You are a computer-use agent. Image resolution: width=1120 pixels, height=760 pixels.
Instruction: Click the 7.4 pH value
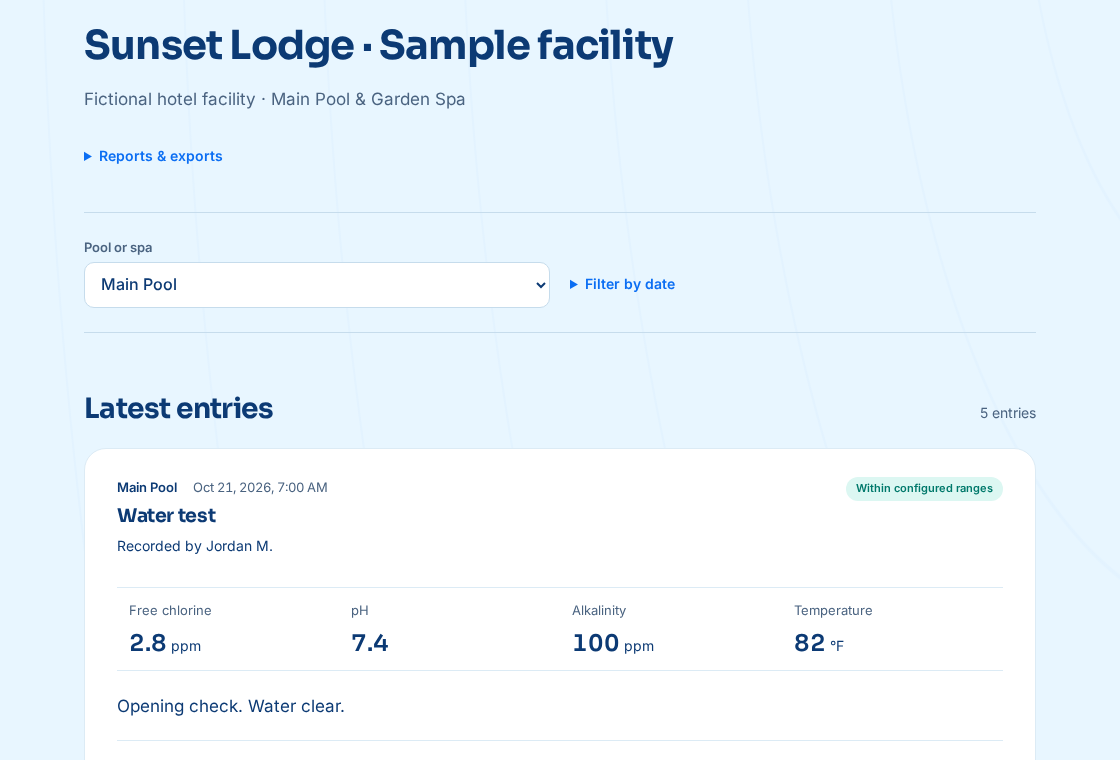370,644
